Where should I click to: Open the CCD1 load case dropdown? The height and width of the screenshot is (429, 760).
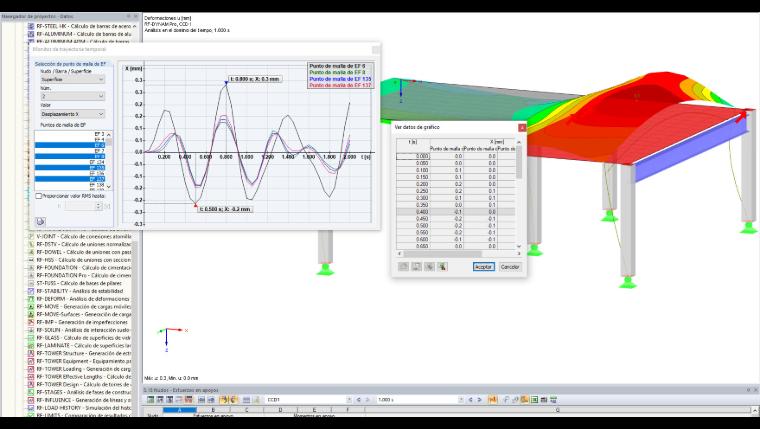pos(309,400)
